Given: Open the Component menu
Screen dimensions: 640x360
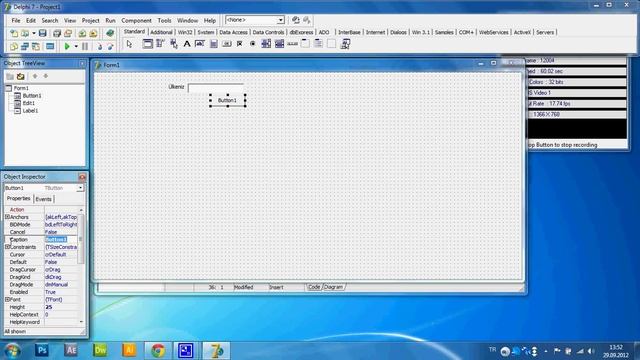Looking at the screenshot, I should click(136, 20).
